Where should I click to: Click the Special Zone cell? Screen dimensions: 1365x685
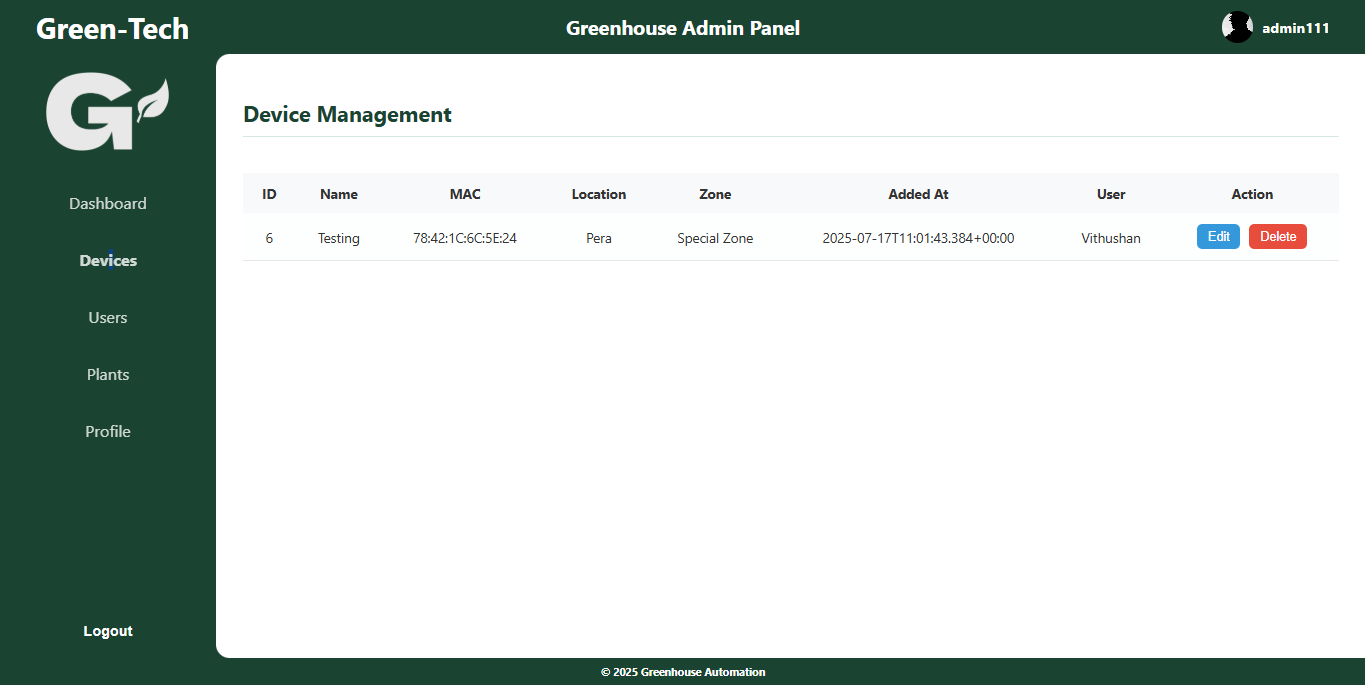715,238
